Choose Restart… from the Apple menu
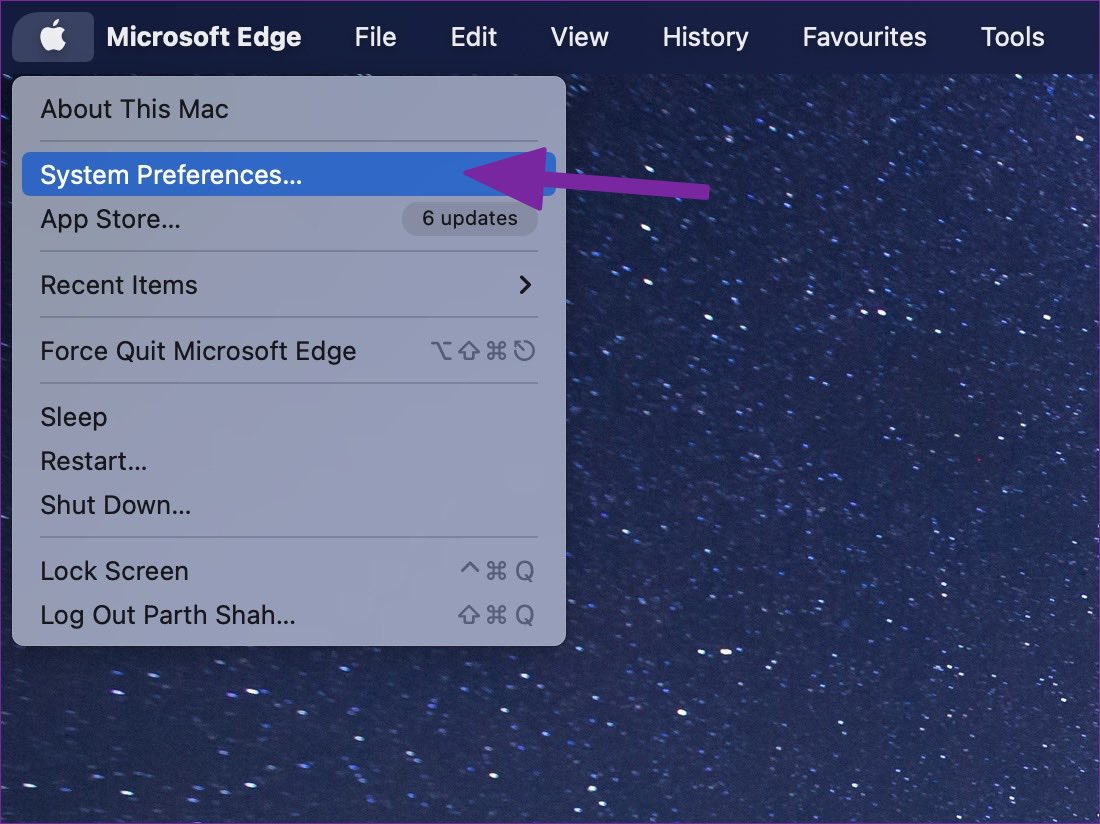Viewport: 1100px width, 824px height. pyautogui.click(x=289, y=461)
